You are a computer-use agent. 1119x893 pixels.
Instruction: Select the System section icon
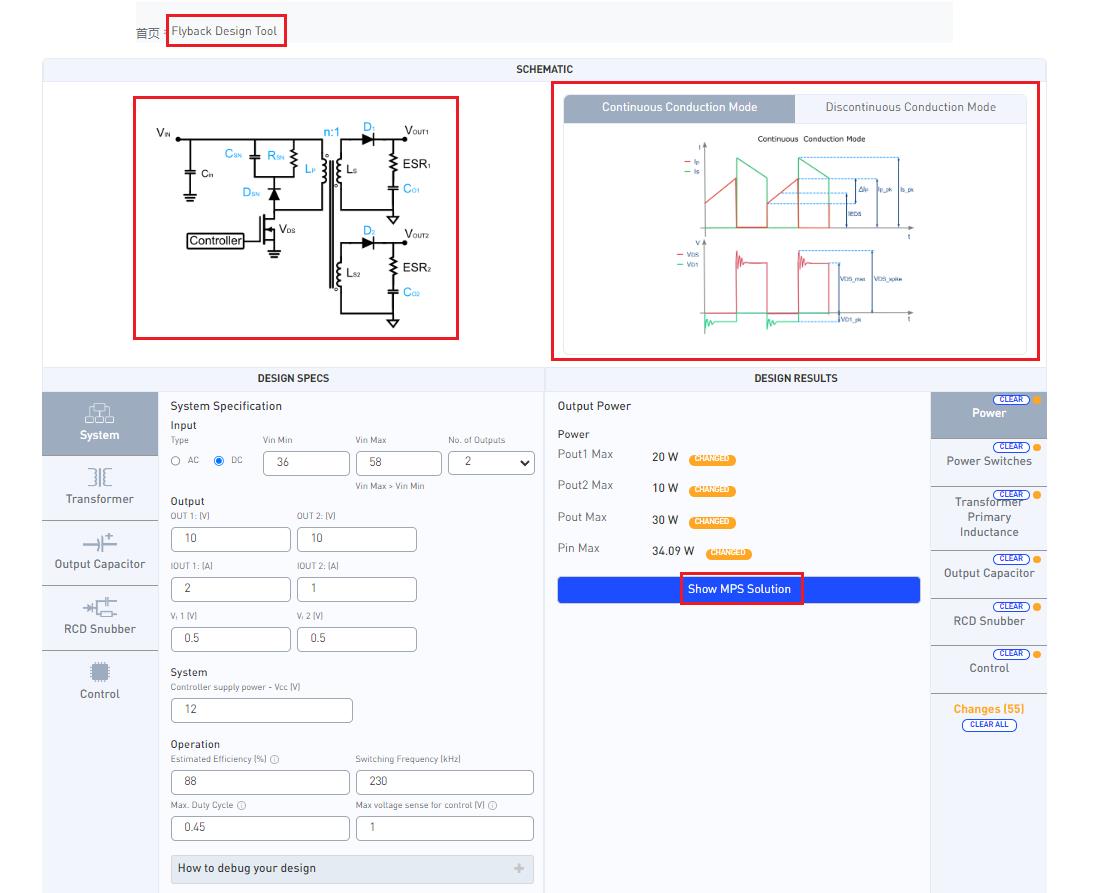[99, 413]
